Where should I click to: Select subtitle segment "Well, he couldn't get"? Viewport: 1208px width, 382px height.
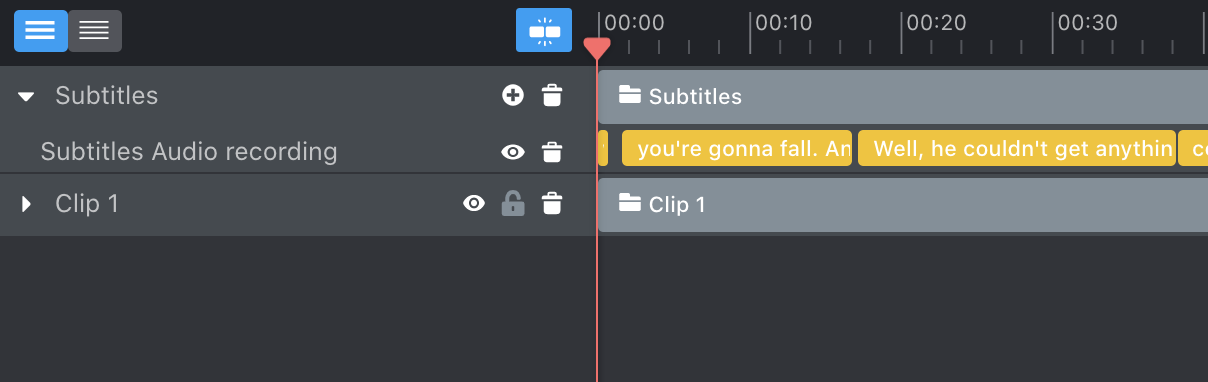pyautogui.click(x=1017, y=149)
